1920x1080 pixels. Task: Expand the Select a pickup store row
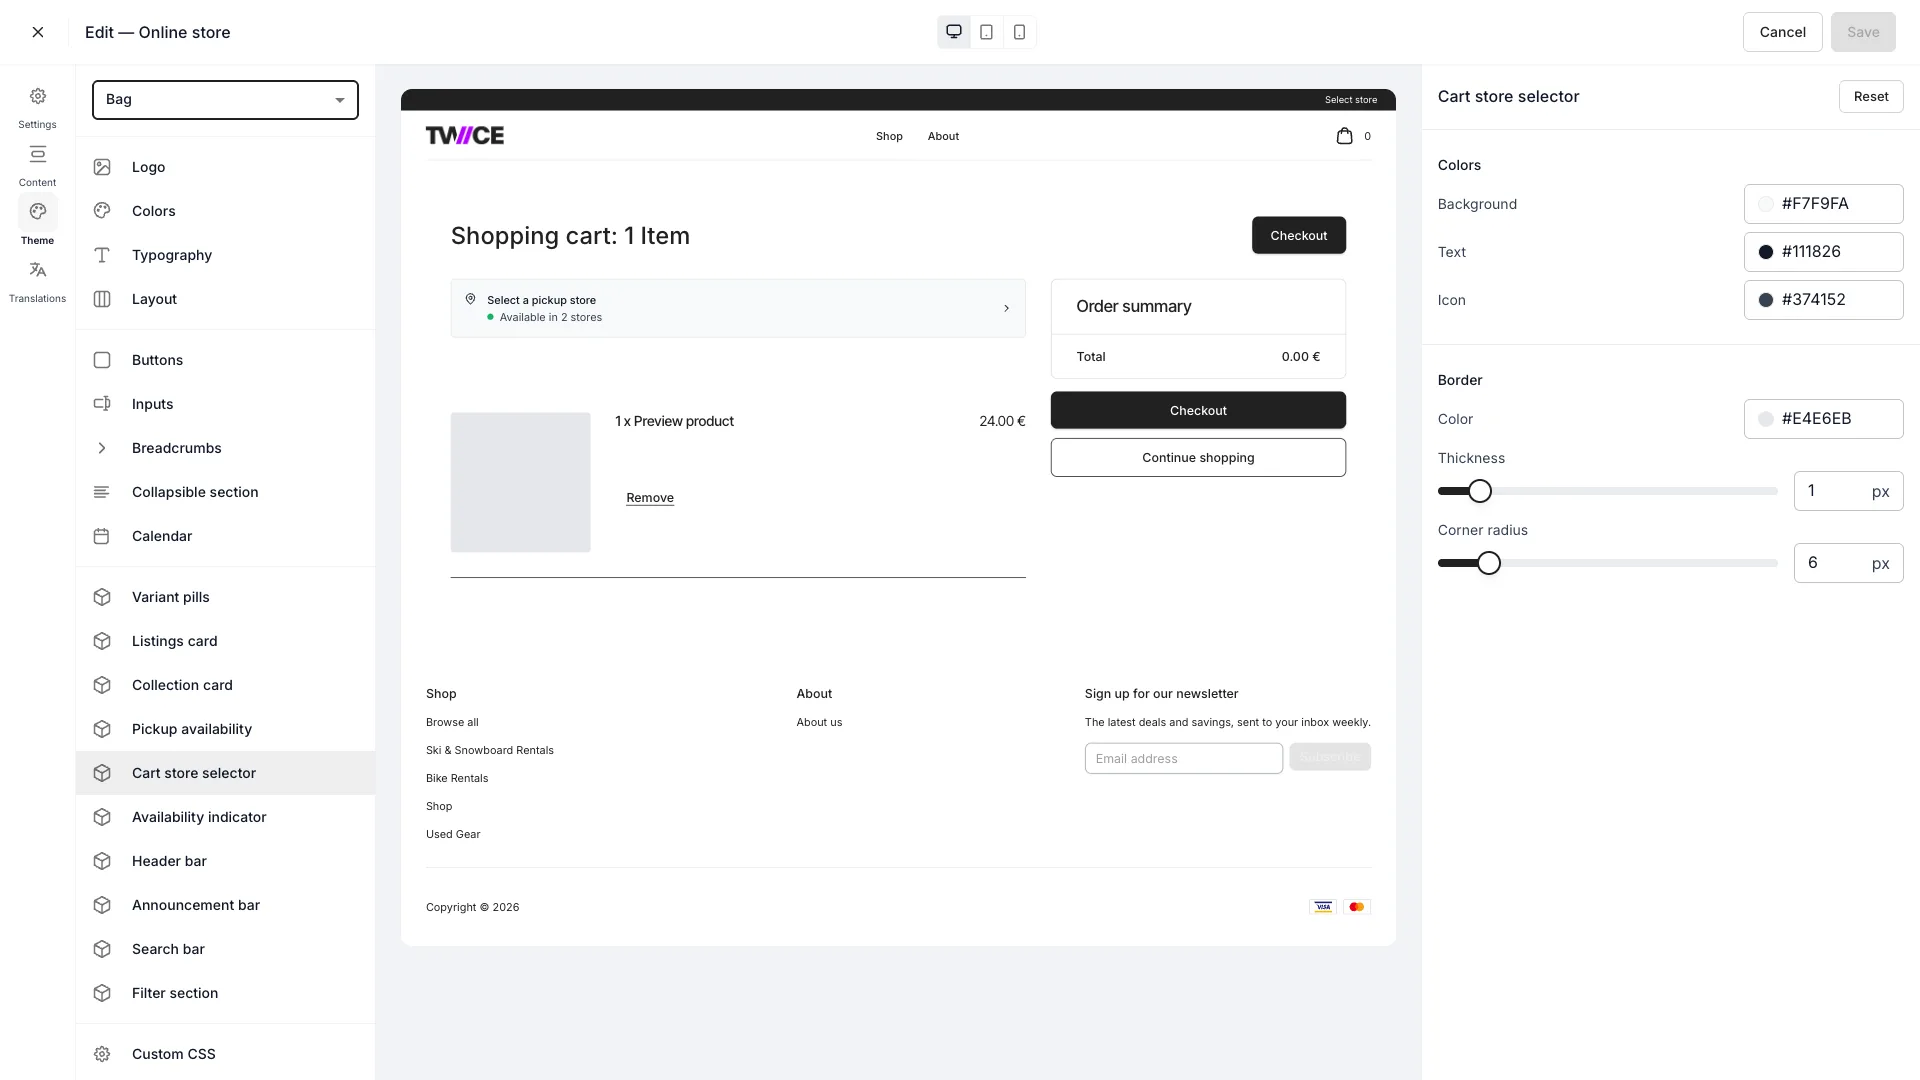click(x=738, y=308)
